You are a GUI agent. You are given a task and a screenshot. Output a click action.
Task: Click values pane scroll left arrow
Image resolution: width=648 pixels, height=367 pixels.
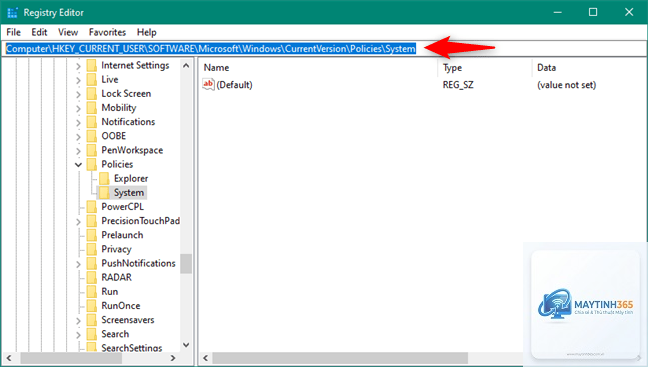tap(205, 358)
